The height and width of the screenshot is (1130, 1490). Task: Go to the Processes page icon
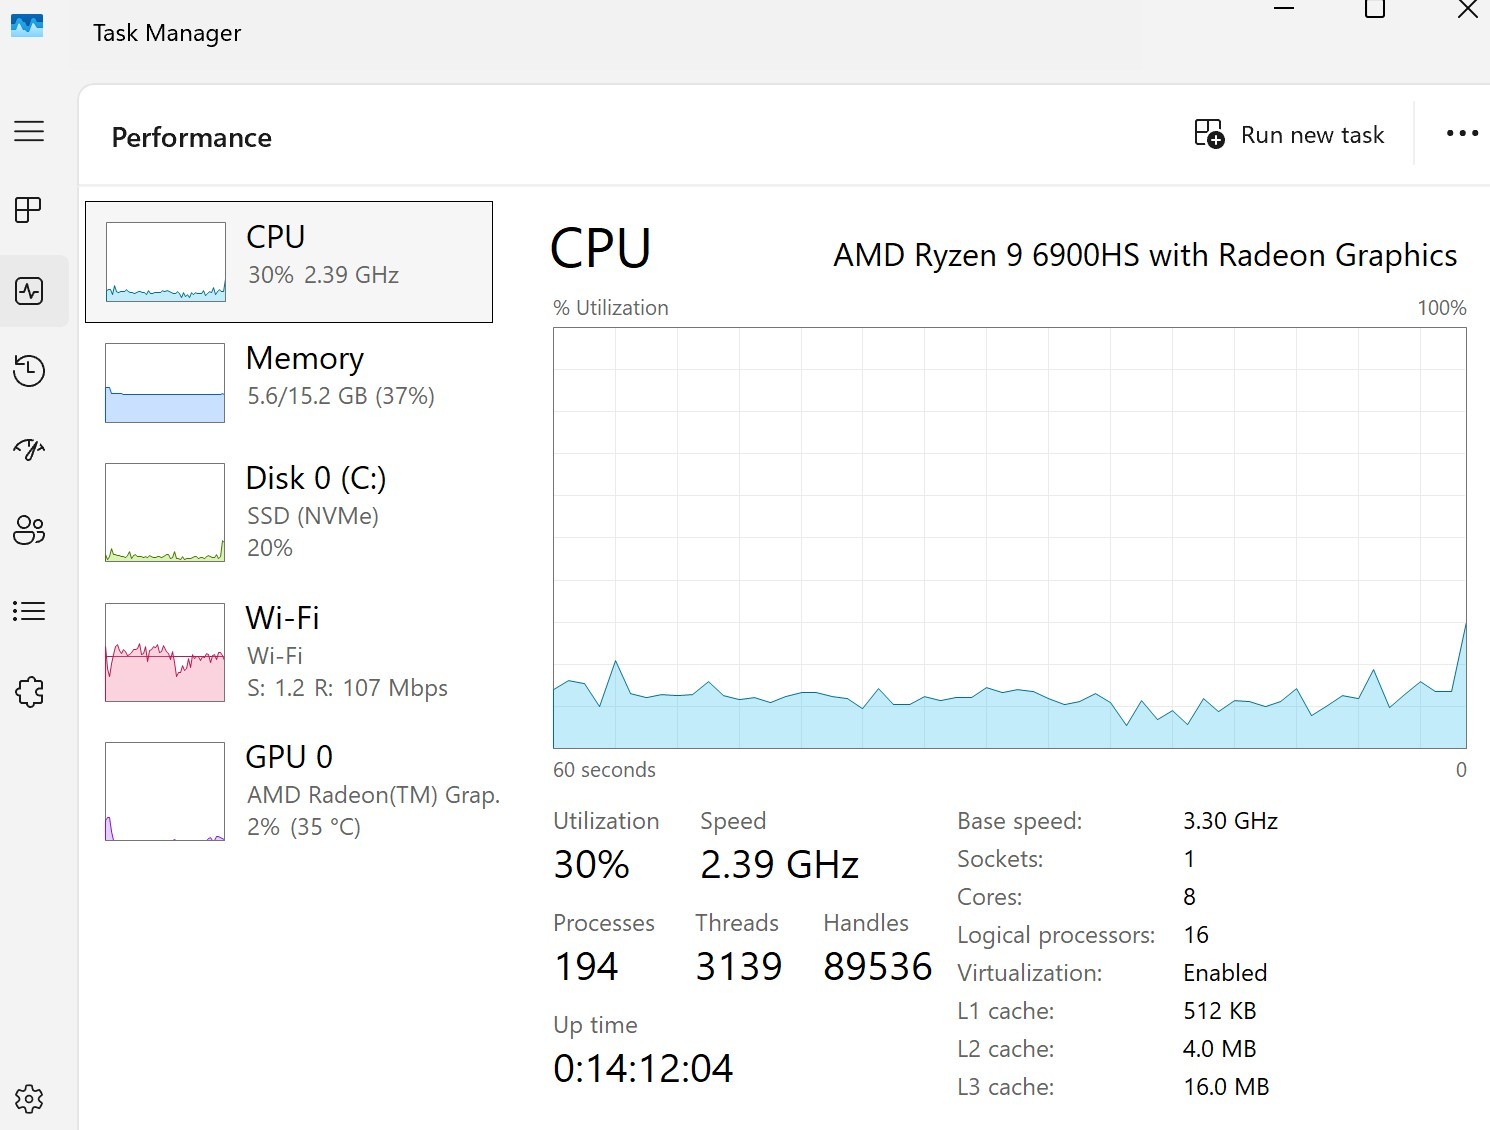coord(29,210)
